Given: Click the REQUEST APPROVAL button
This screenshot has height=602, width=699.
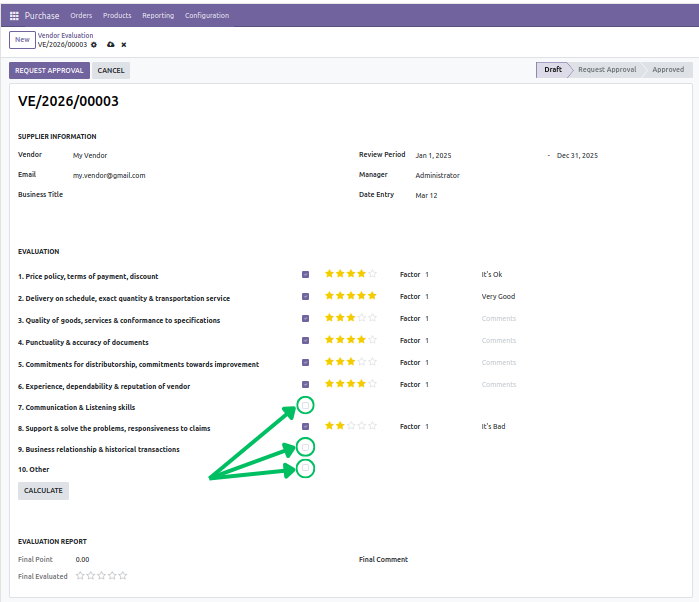Looking at the screenshot, I should tap(49, 70).
